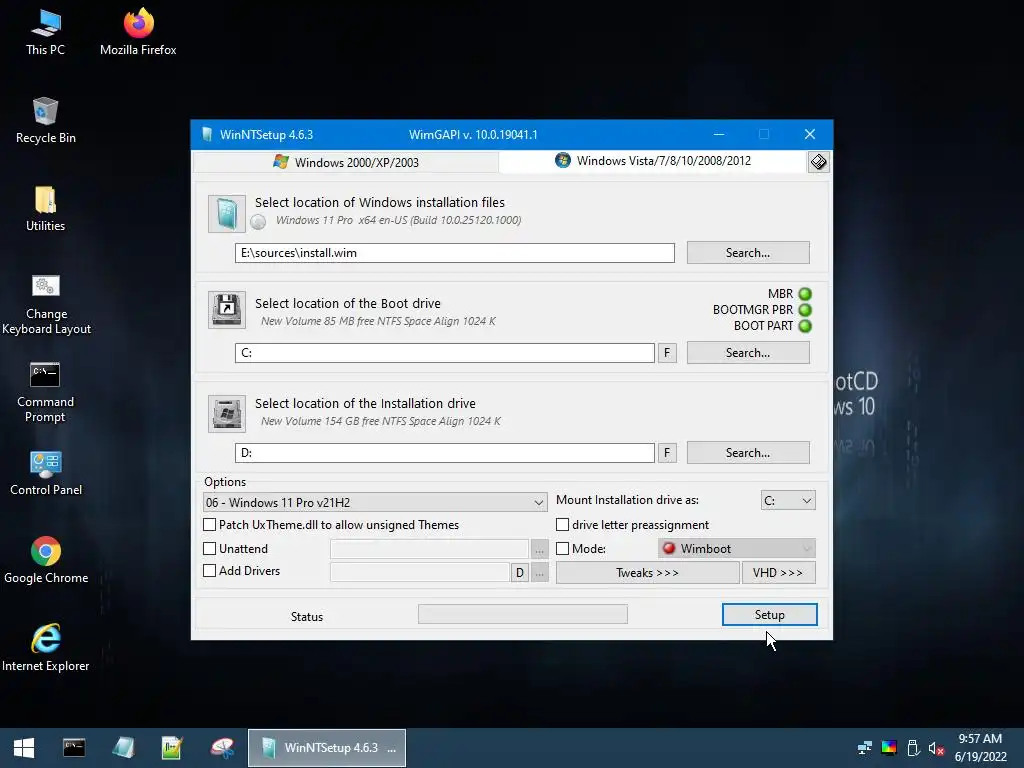Enable Patch UxTheme.dll checkbox

pos(210,524)
